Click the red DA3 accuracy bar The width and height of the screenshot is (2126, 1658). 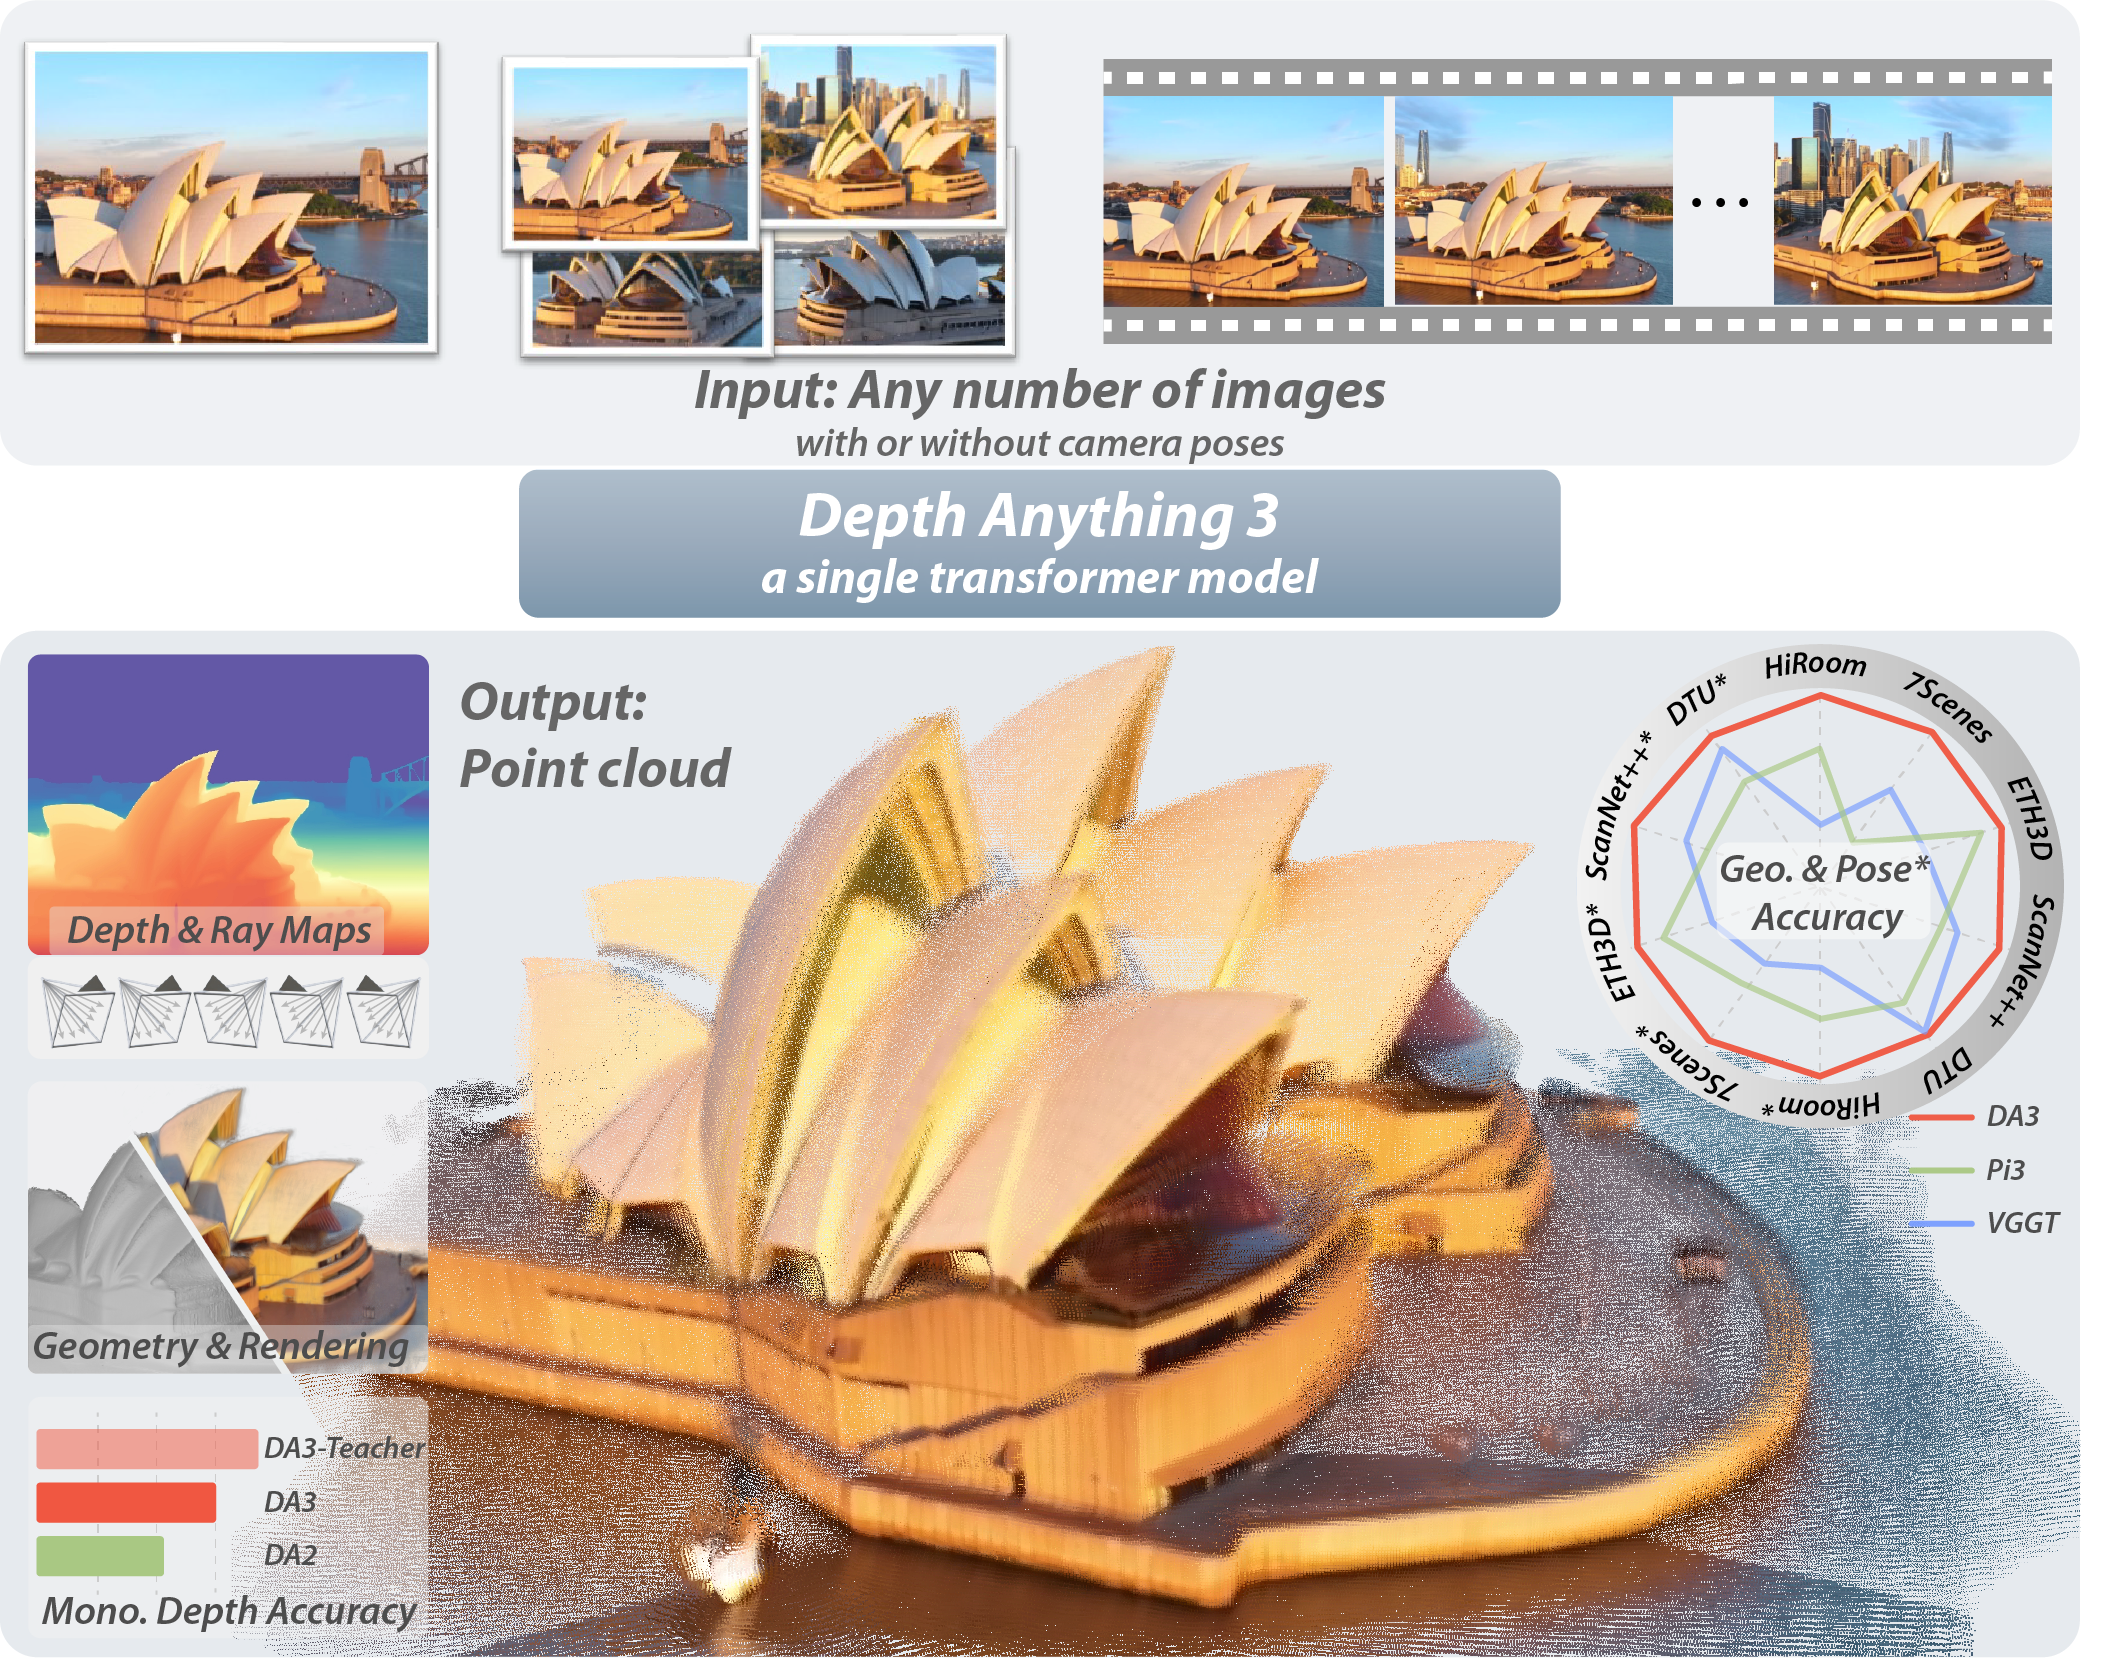click(126, 1503)
